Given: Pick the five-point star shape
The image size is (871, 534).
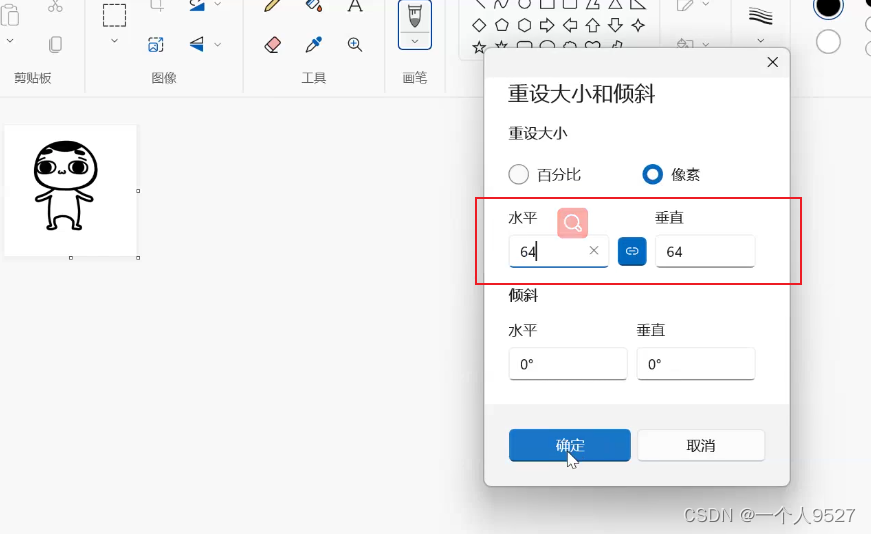Looking at the screenshot, I should click(479, 47).
